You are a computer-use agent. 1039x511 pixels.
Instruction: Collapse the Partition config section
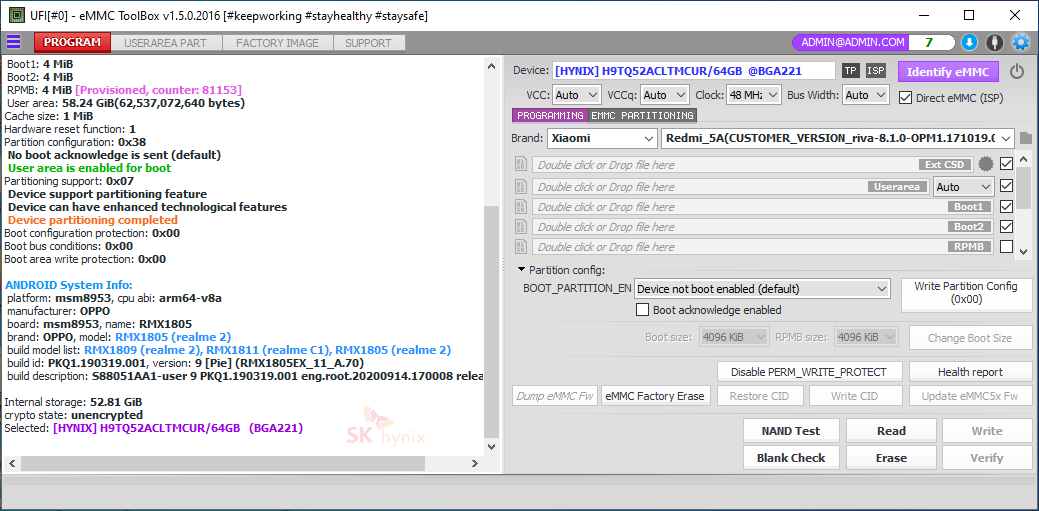521,270
